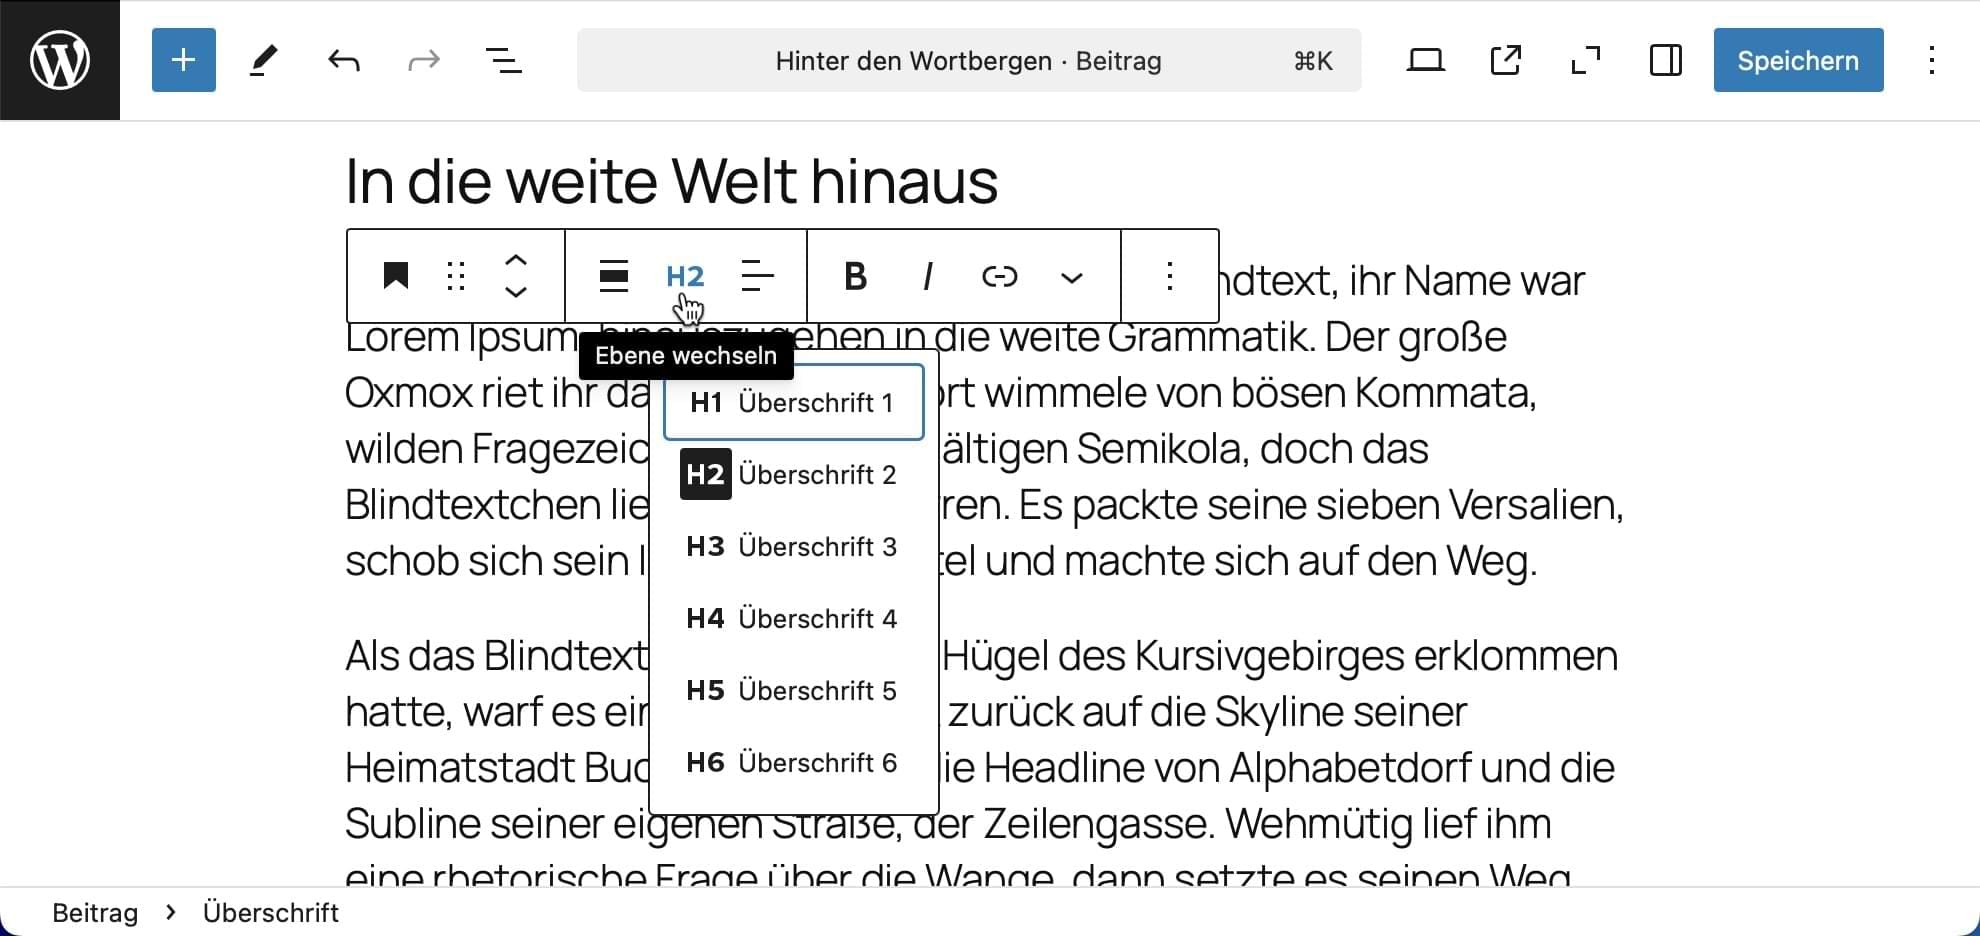This screenshot has height=936, width=1980.
Task: Click the Speichern button
Action: [x=1798, y=61]
